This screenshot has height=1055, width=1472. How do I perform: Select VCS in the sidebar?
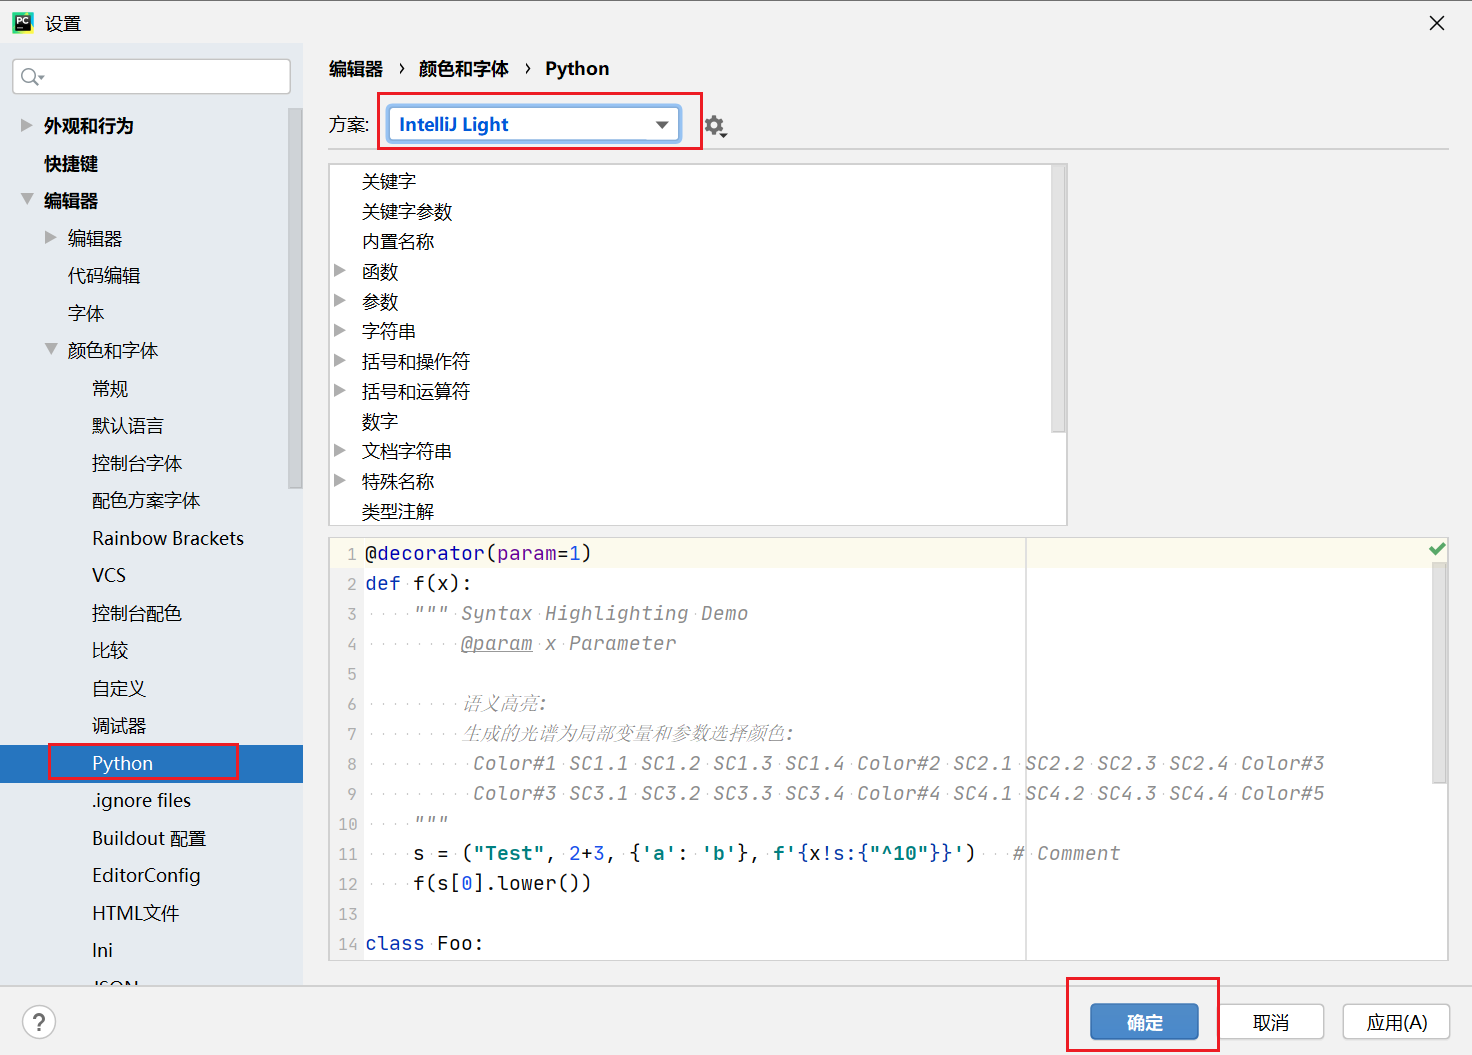click(x=109, y=575)
